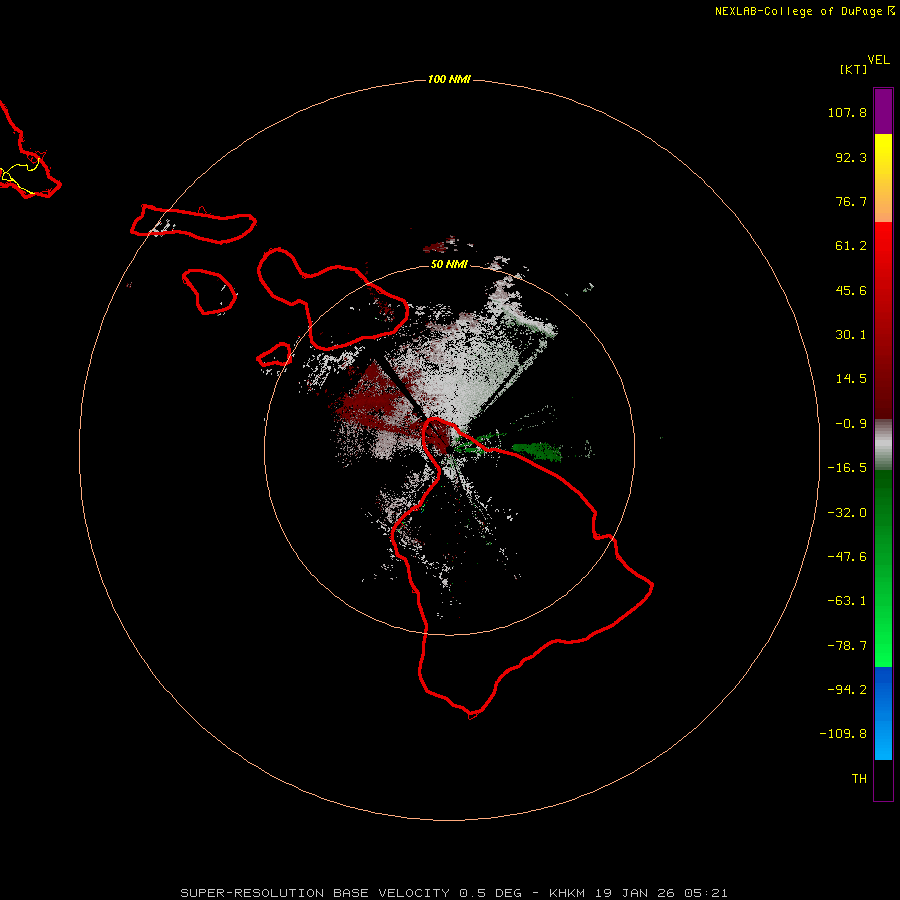The image size is (900, 900).
Task: Click the 100 NMI range ring label
Action: tap(449, 79)
